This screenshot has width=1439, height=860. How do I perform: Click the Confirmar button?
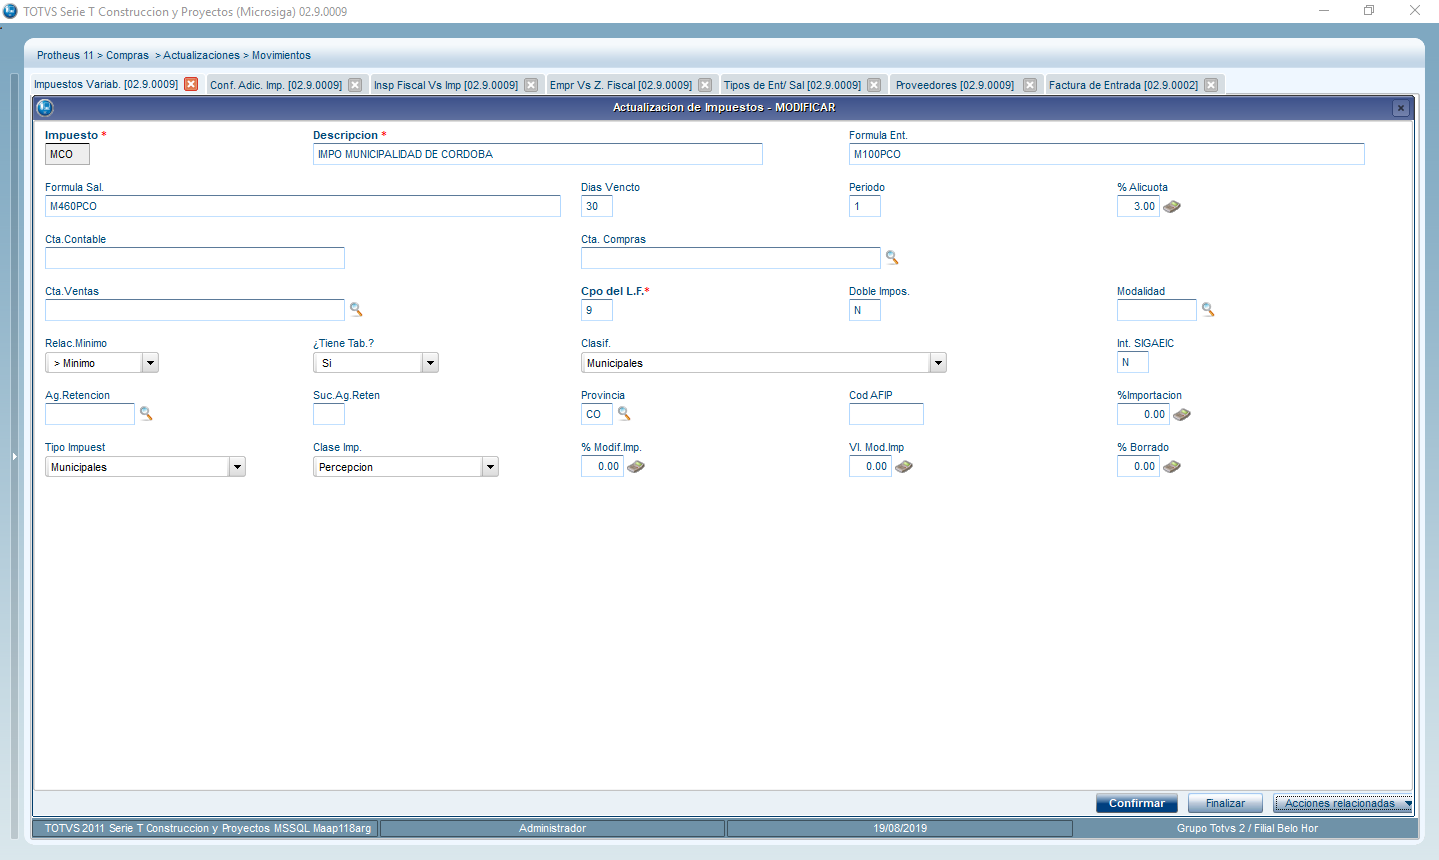click(1137, 803)
